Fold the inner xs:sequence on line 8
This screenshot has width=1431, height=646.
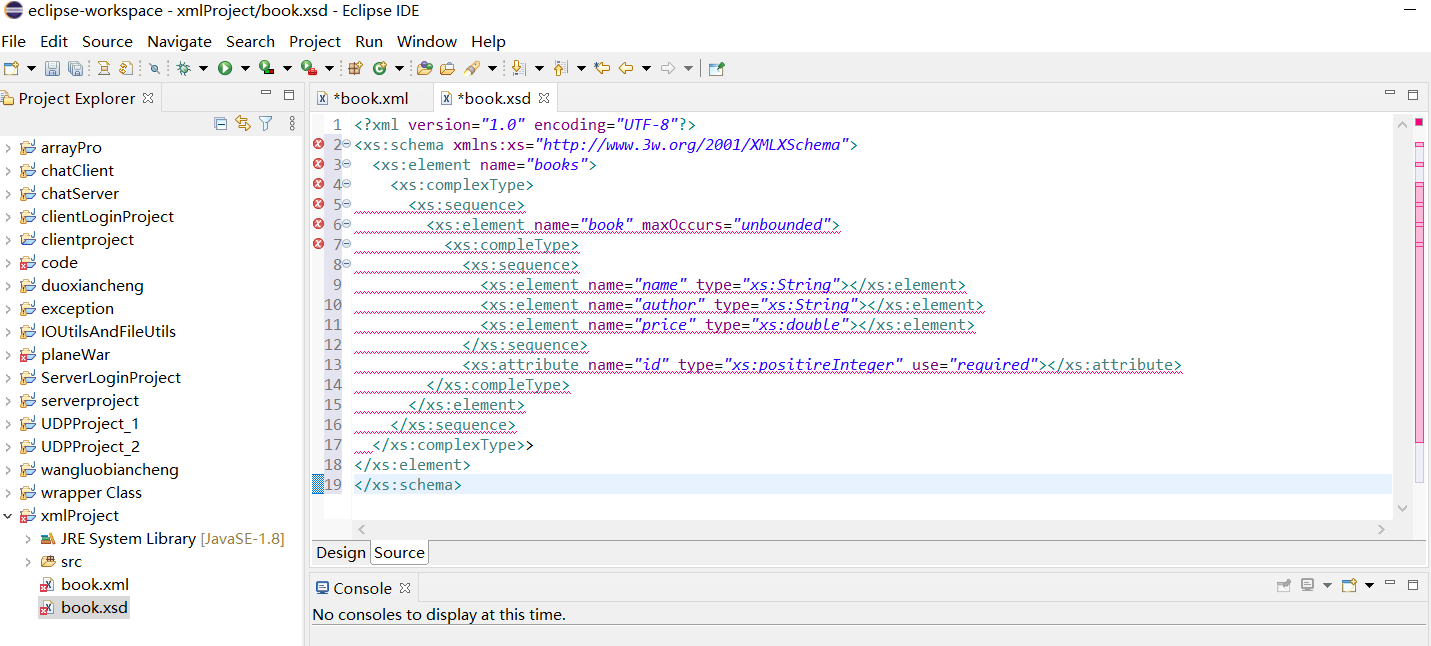[x=347, y=265]
